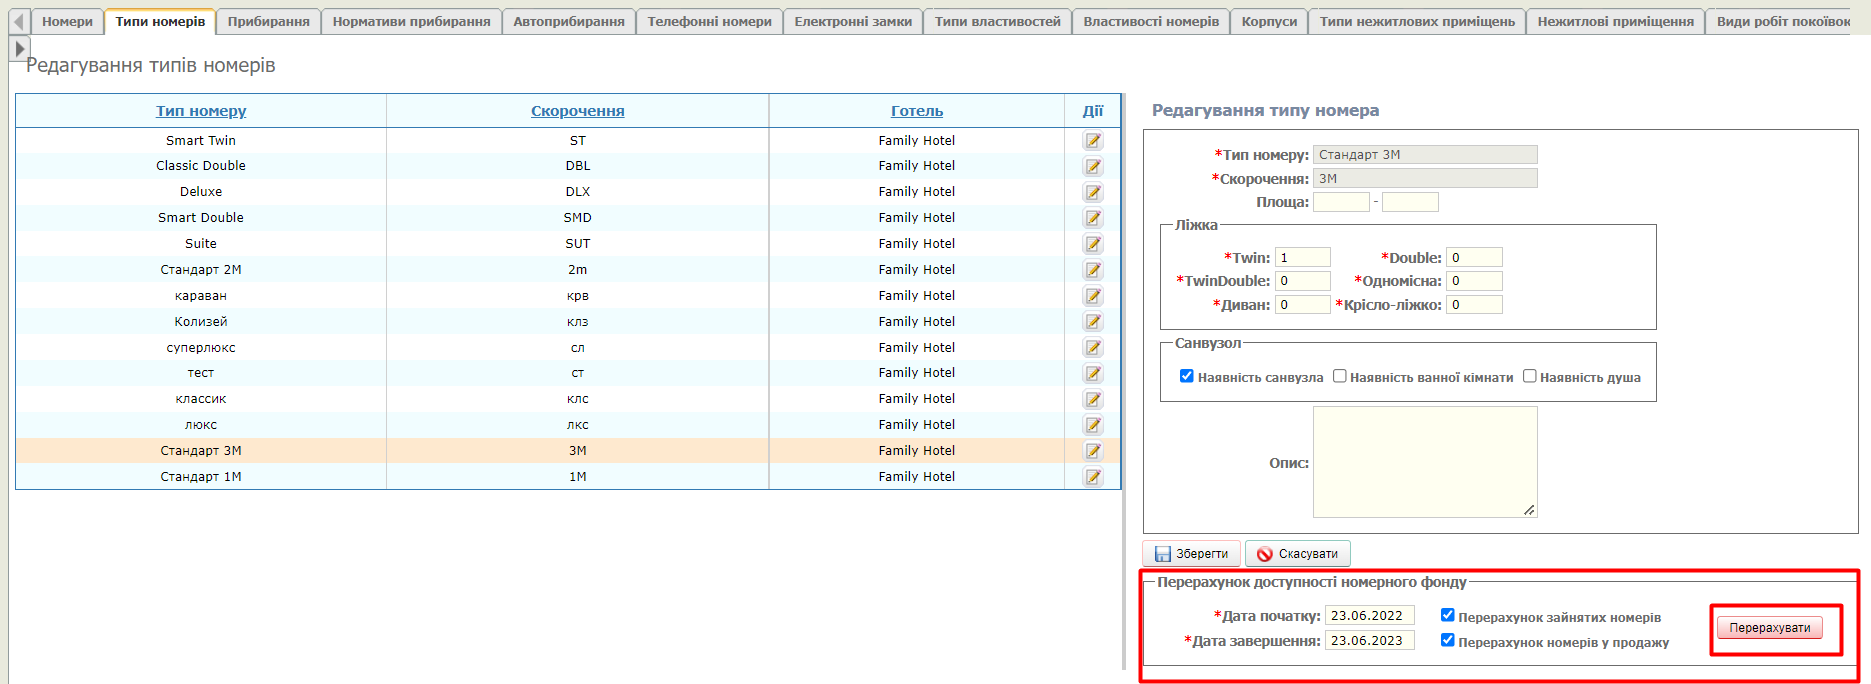Screen dimensions: 1871x684
Task: Uncheck Наявність санвузла checkbox
Action: tap(1186, 376)
